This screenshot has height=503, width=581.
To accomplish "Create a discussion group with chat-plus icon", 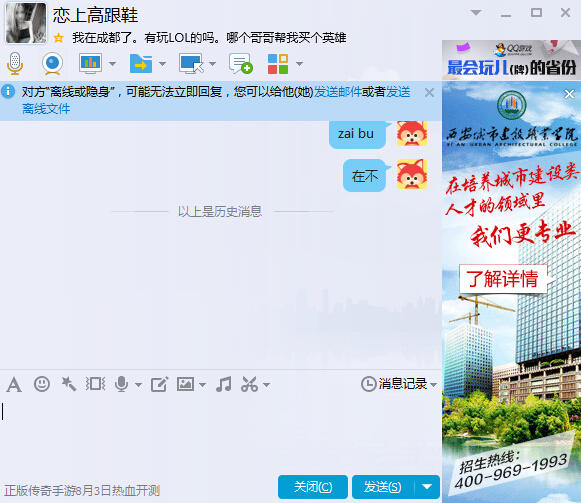I will 241,63.
